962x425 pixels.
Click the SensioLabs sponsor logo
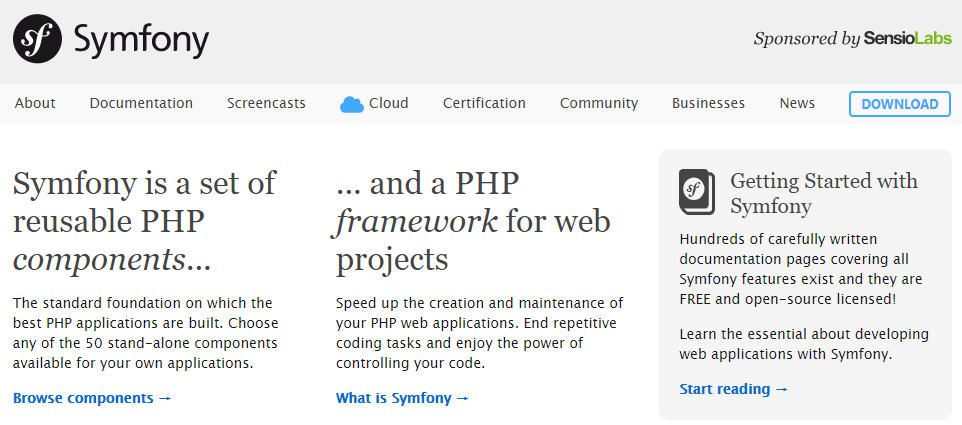(907, 39)
